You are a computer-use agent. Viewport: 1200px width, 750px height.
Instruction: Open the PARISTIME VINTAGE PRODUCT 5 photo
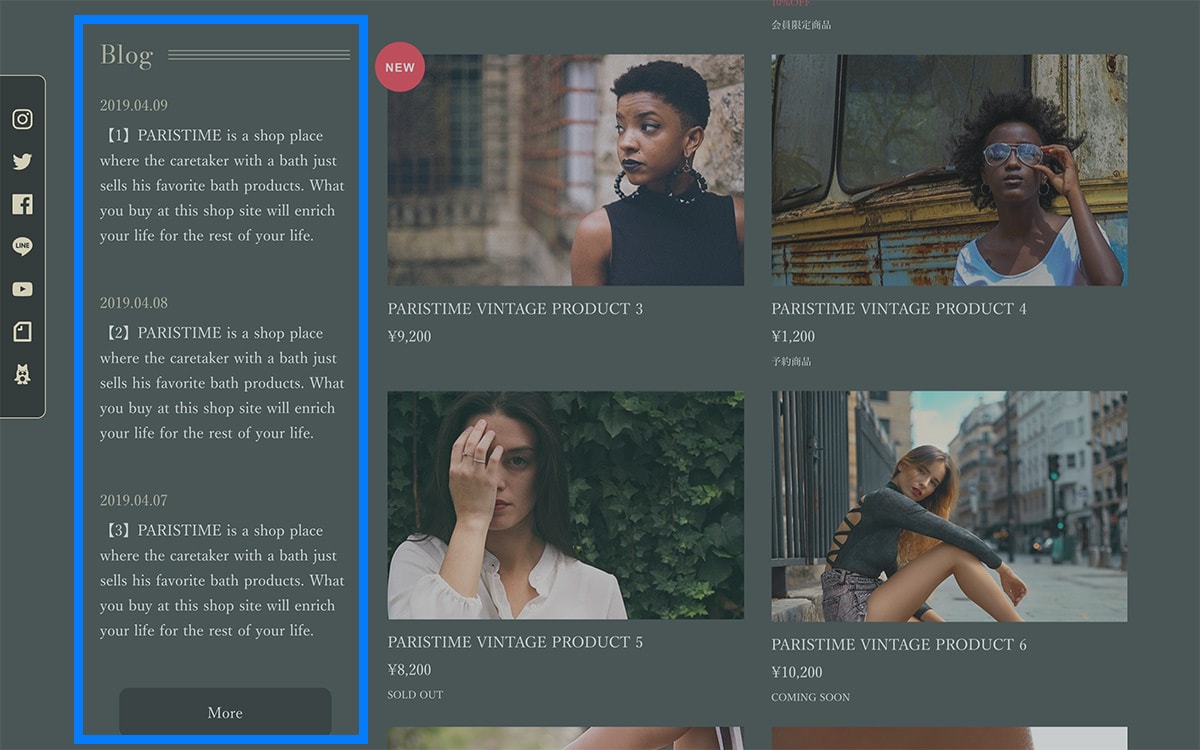pos(566,505)
